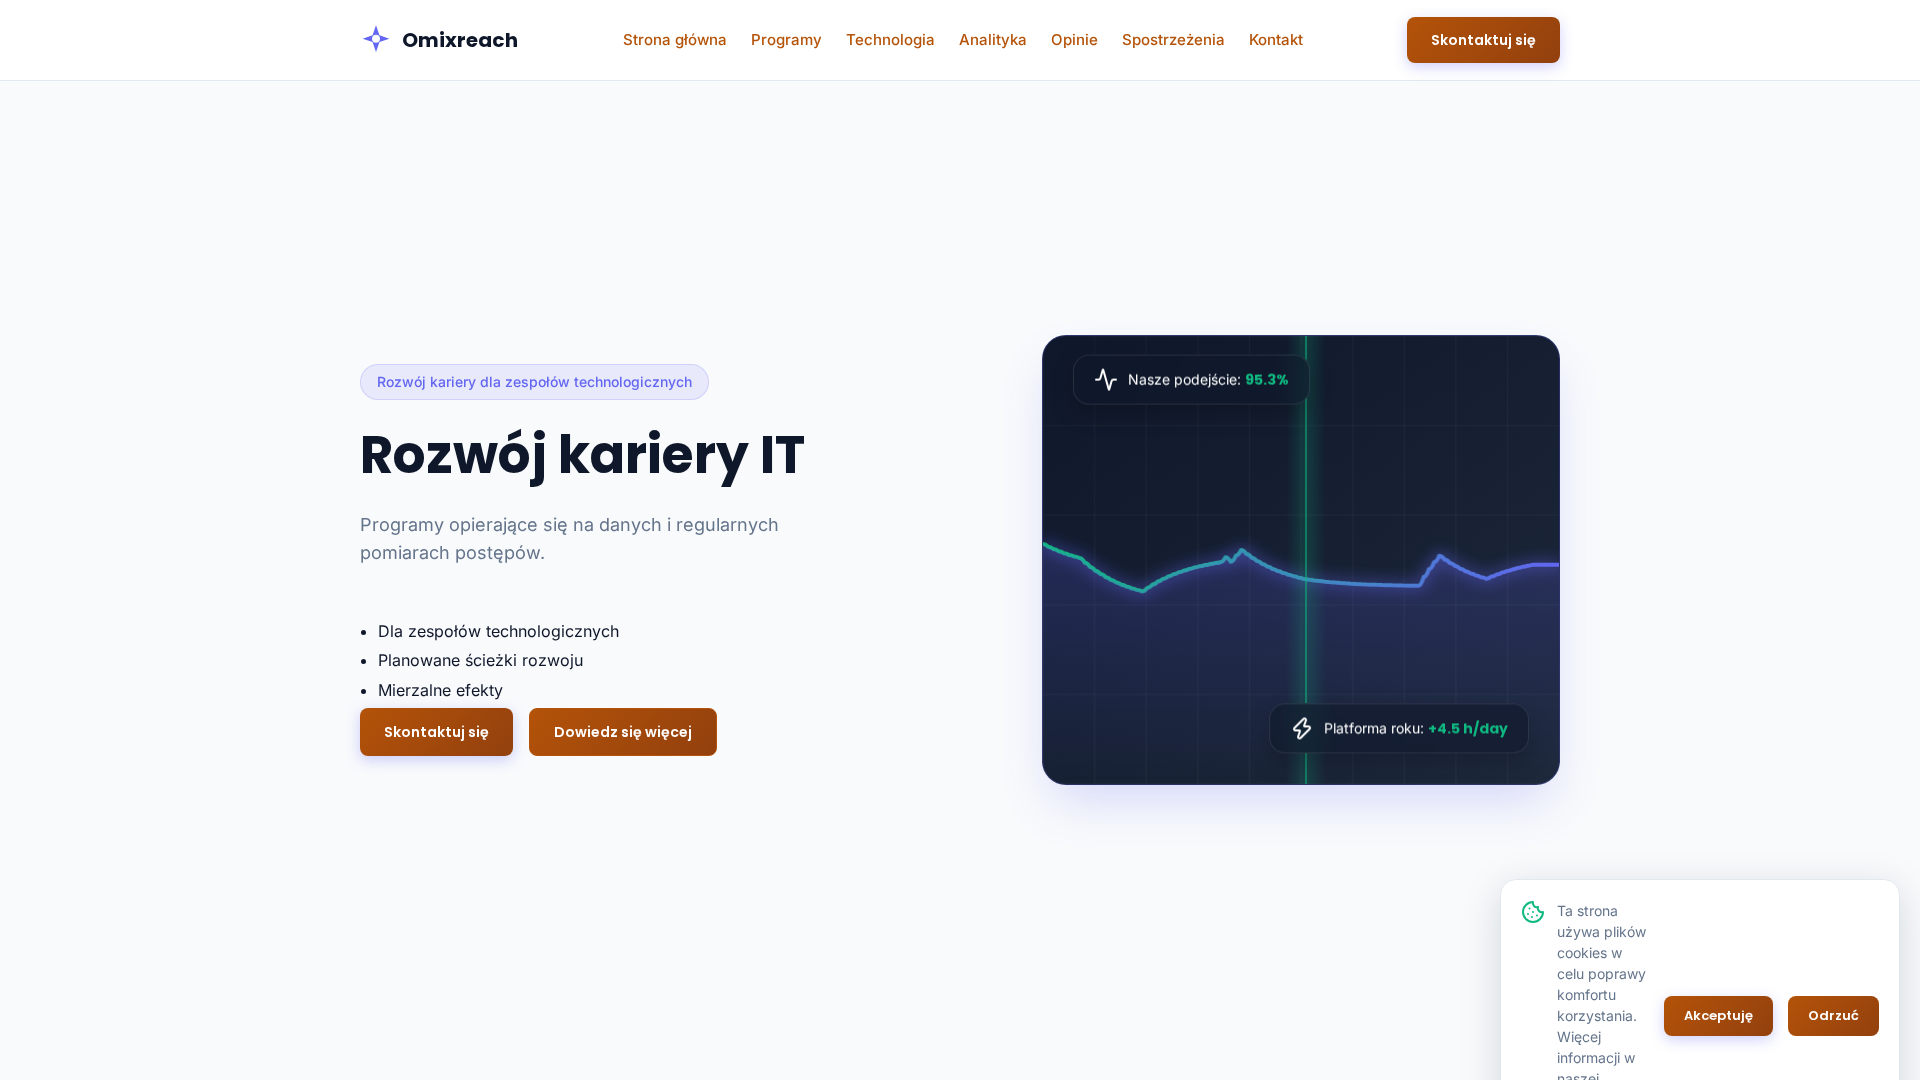Navigate to the Opinie section
This screenshot has height=1080, width=1920.
tap(1074, 40)
